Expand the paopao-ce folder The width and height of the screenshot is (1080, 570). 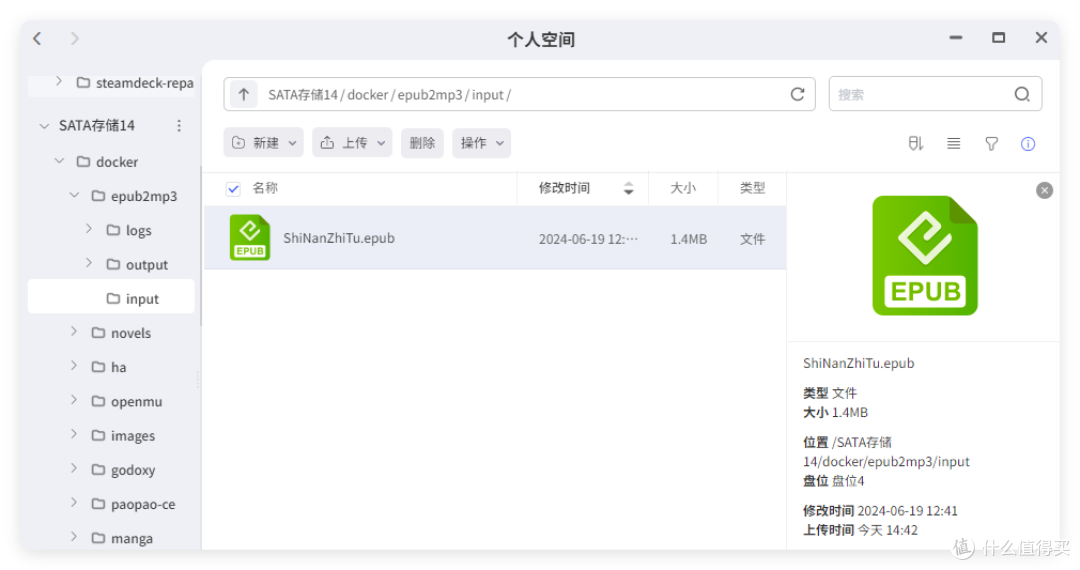click(74, 503)
